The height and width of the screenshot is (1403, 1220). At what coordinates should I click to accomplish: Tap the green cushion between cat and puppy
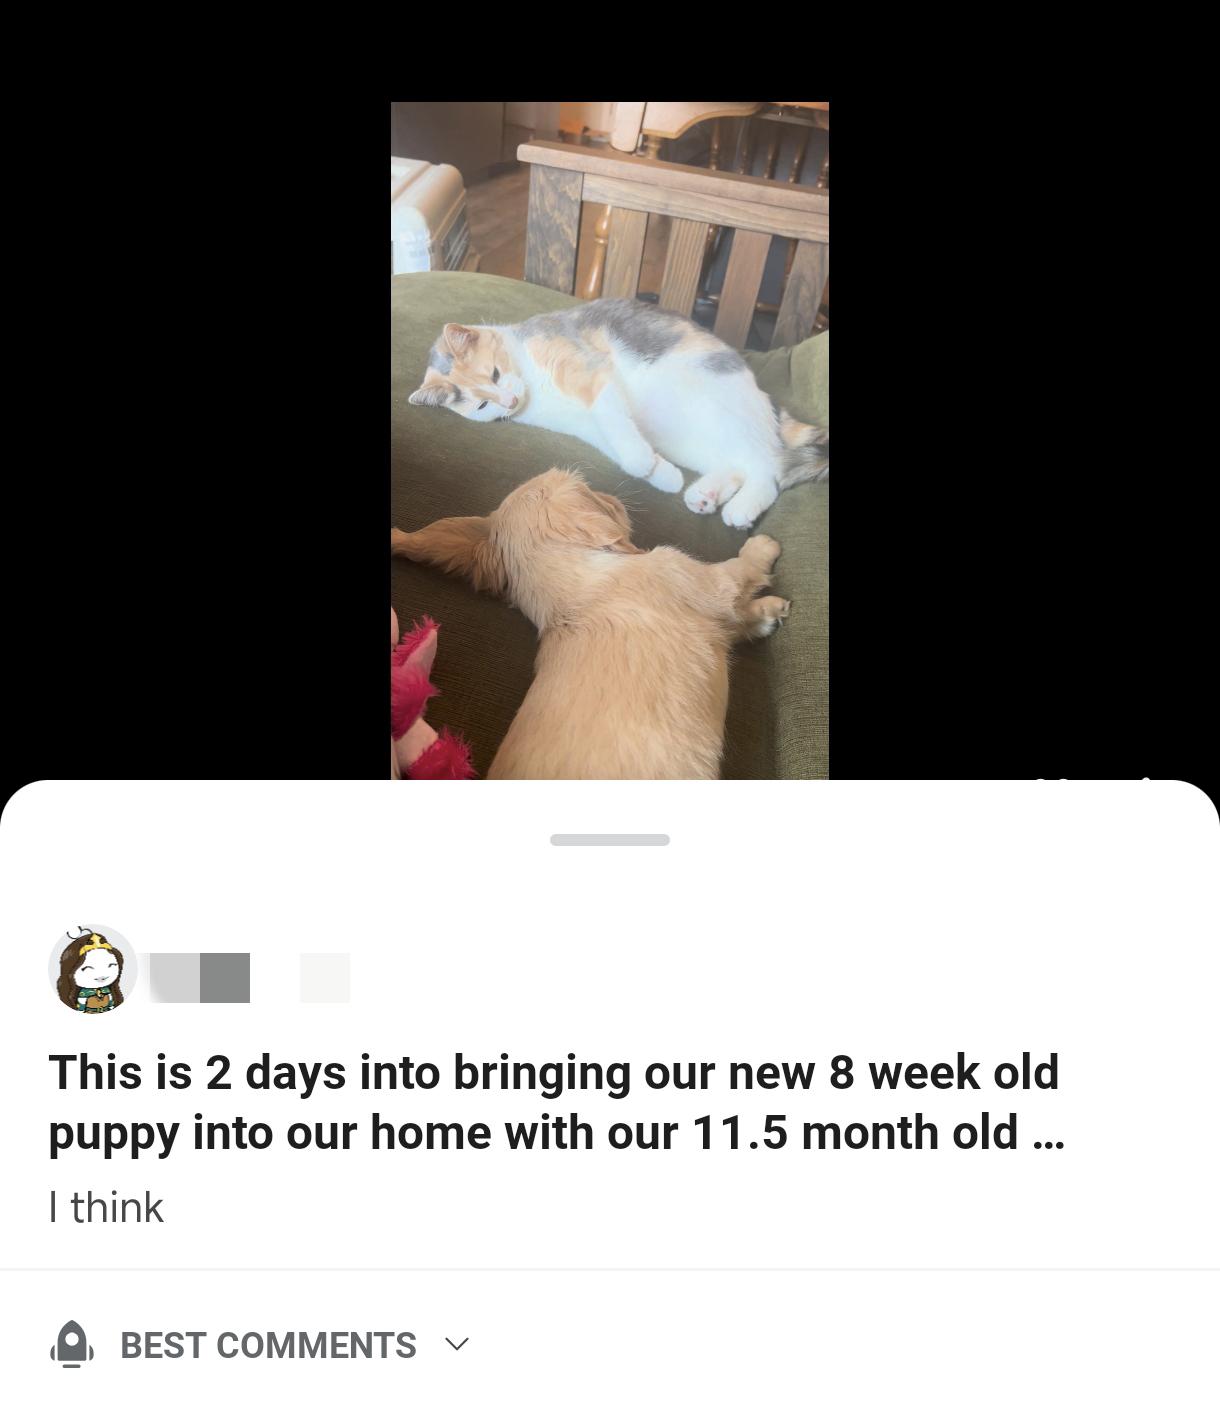pos(470,470)
